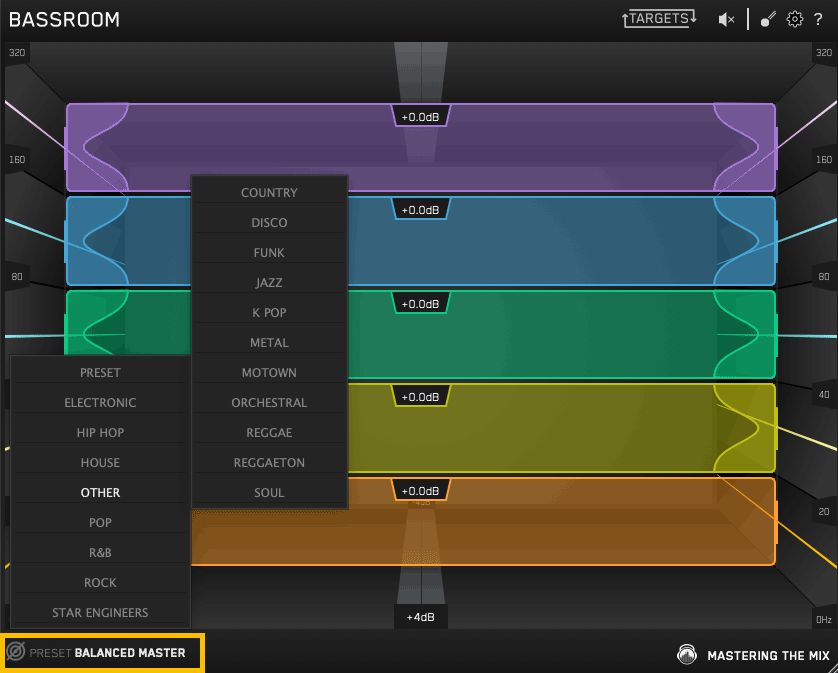
Task: Toggle the bypass icon beside PRESET
Action: point(15,652)
